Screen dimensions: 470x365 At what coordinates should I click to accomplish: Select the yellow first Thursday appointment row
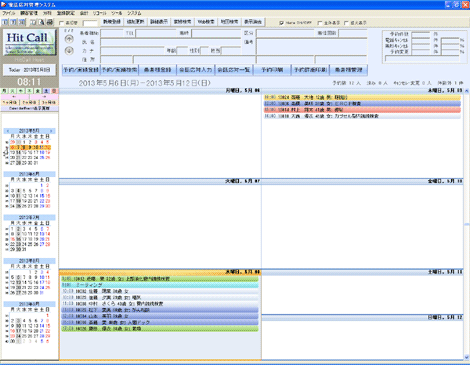362,97
